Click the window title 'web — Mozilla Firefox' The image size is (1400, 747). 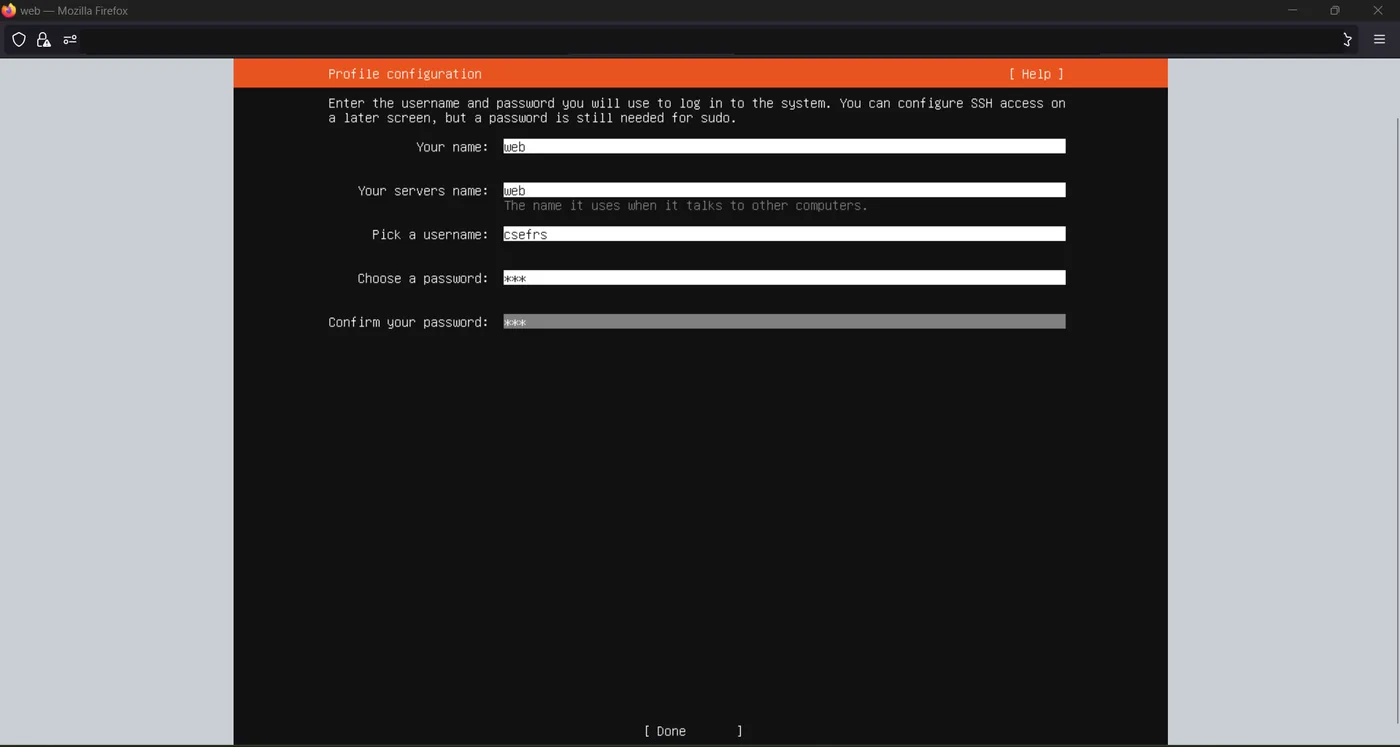pyautogui.click(x=74, y=11)
